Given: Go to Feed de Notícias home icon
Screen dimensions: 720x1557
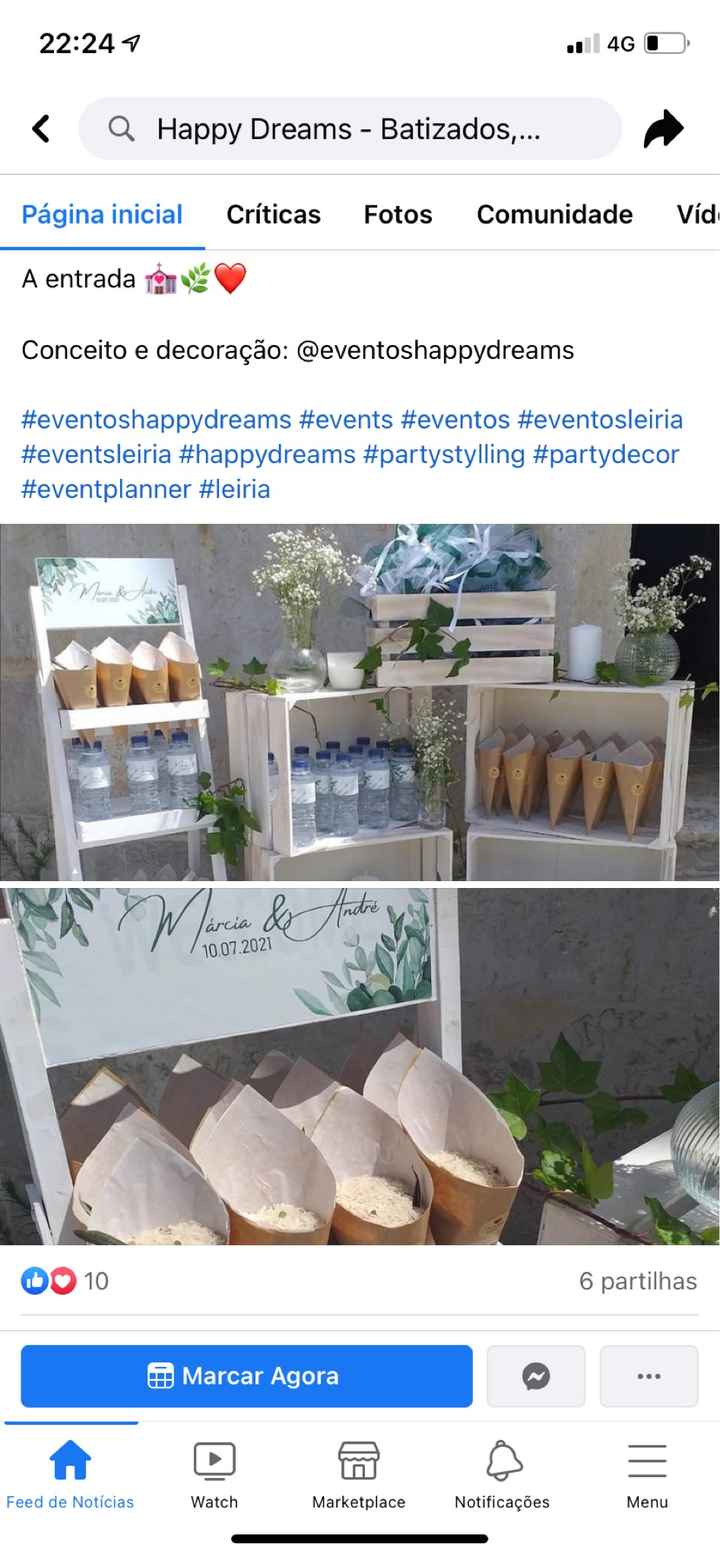Looking at the screenshot, I should point(70,1462).
